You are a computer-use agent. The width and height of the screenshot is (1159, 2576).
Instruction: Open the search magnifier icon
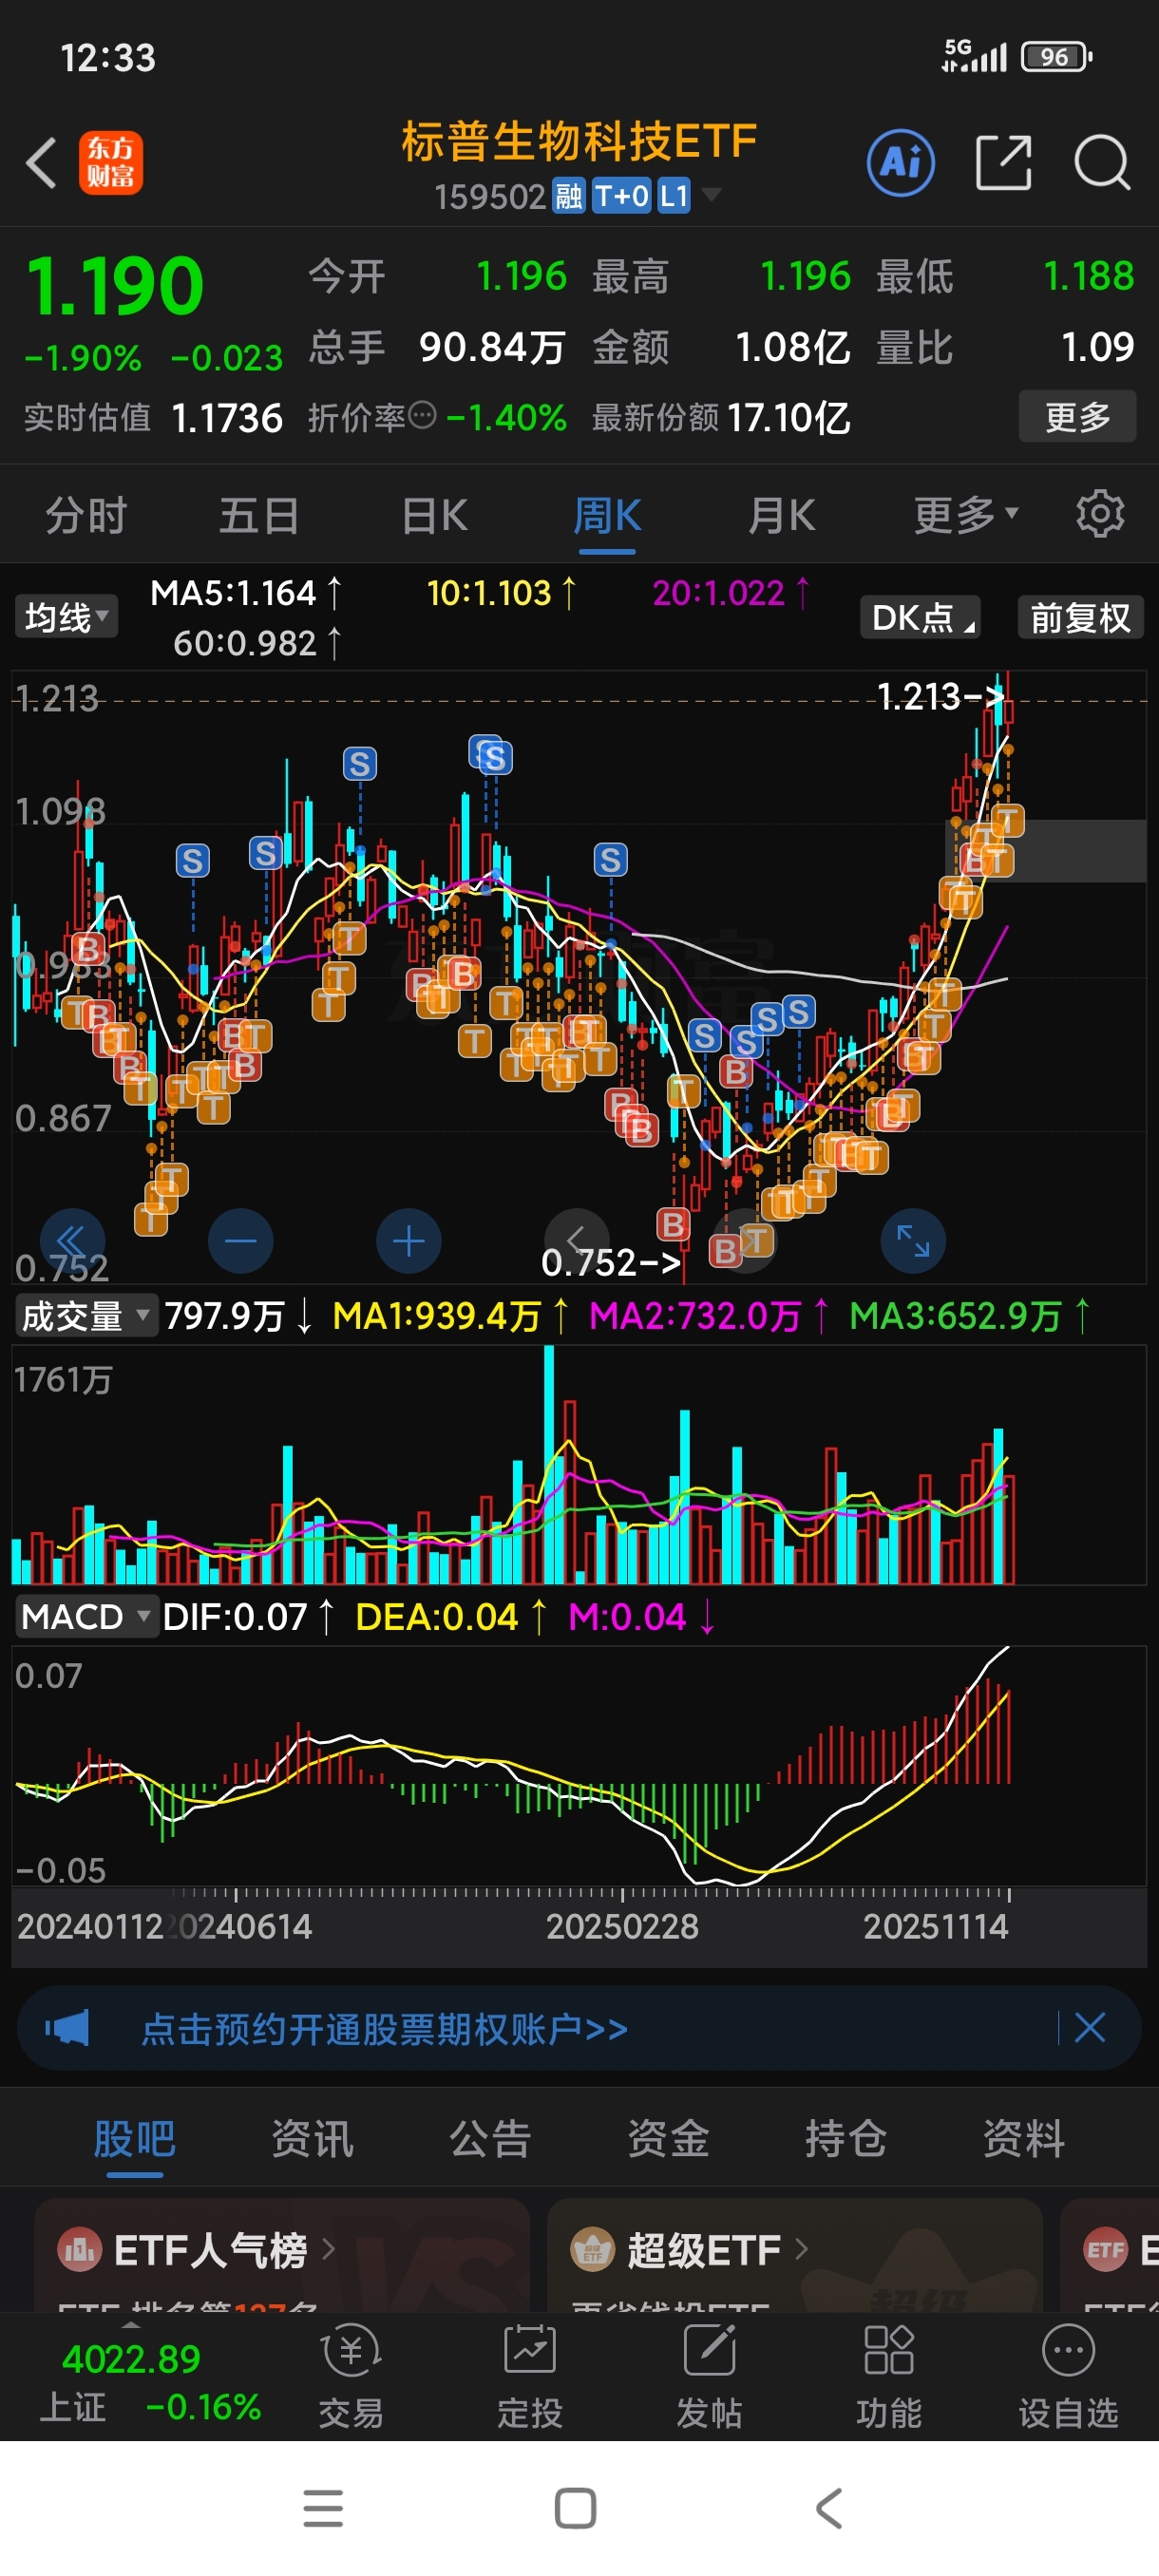pos(1102,163)
